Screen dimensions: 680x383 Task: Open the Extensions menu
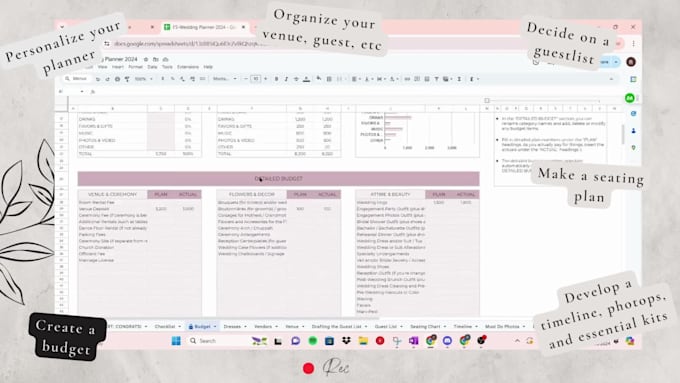(x=188, y=67)
